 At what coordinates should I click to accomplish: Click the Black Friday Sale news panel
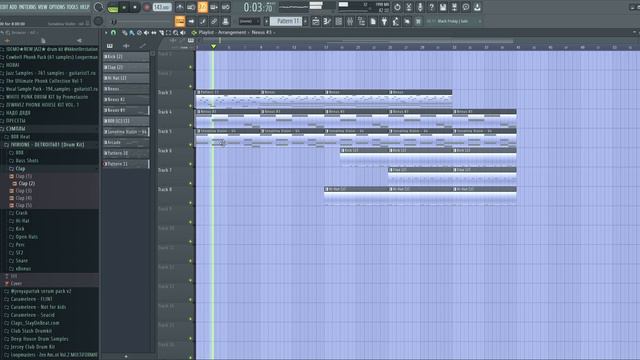(453, 21)
